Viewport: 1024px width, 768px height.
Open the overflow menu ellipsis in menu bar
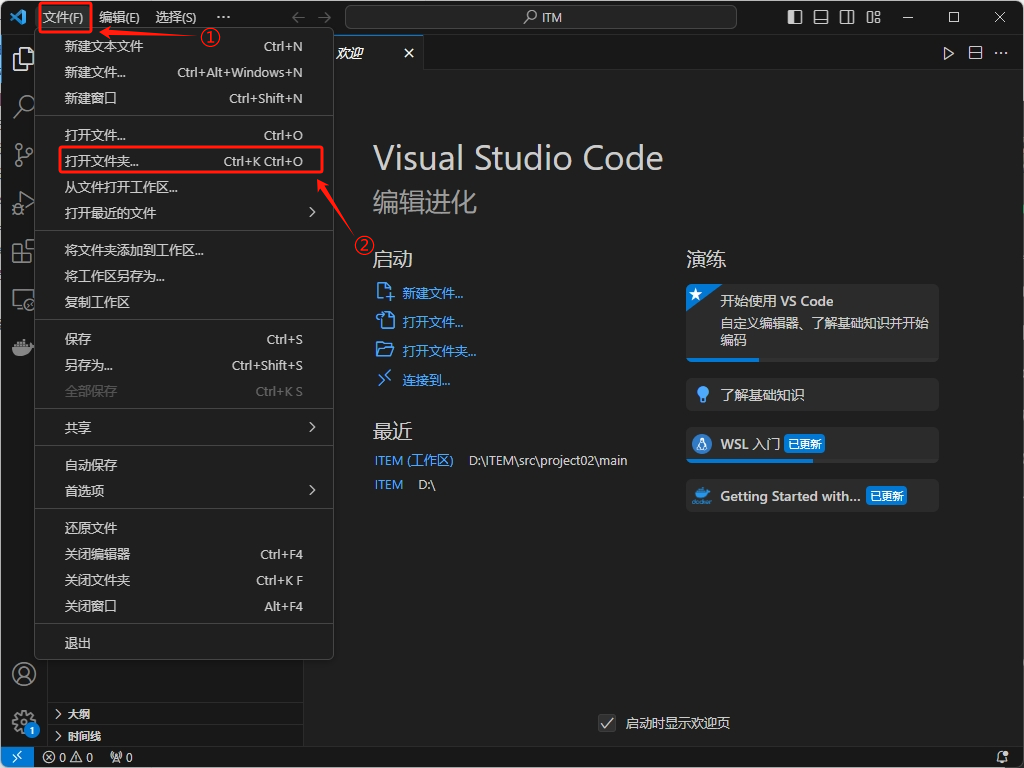[x=223, y=17]
